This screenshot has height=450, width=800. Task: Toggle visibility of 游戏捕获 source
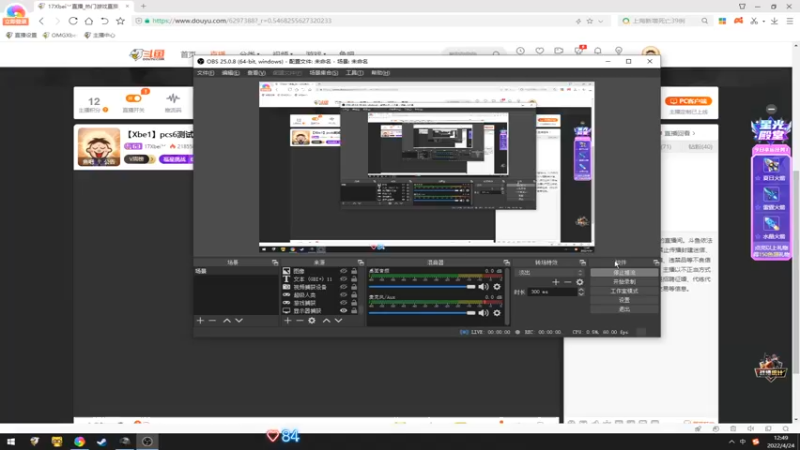pyautogui.click(x=343, y=303)
